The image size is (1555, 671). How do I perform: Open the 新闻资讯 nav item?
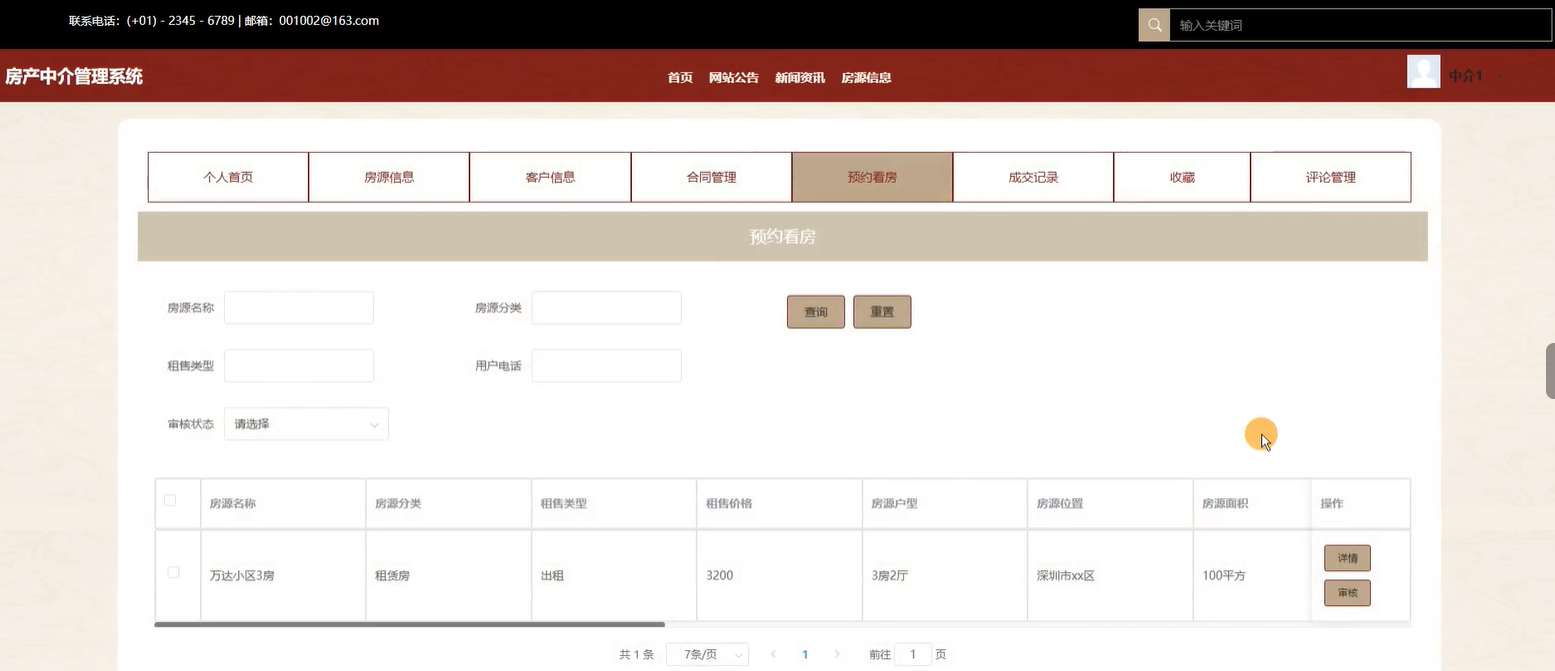coord(800,78)
